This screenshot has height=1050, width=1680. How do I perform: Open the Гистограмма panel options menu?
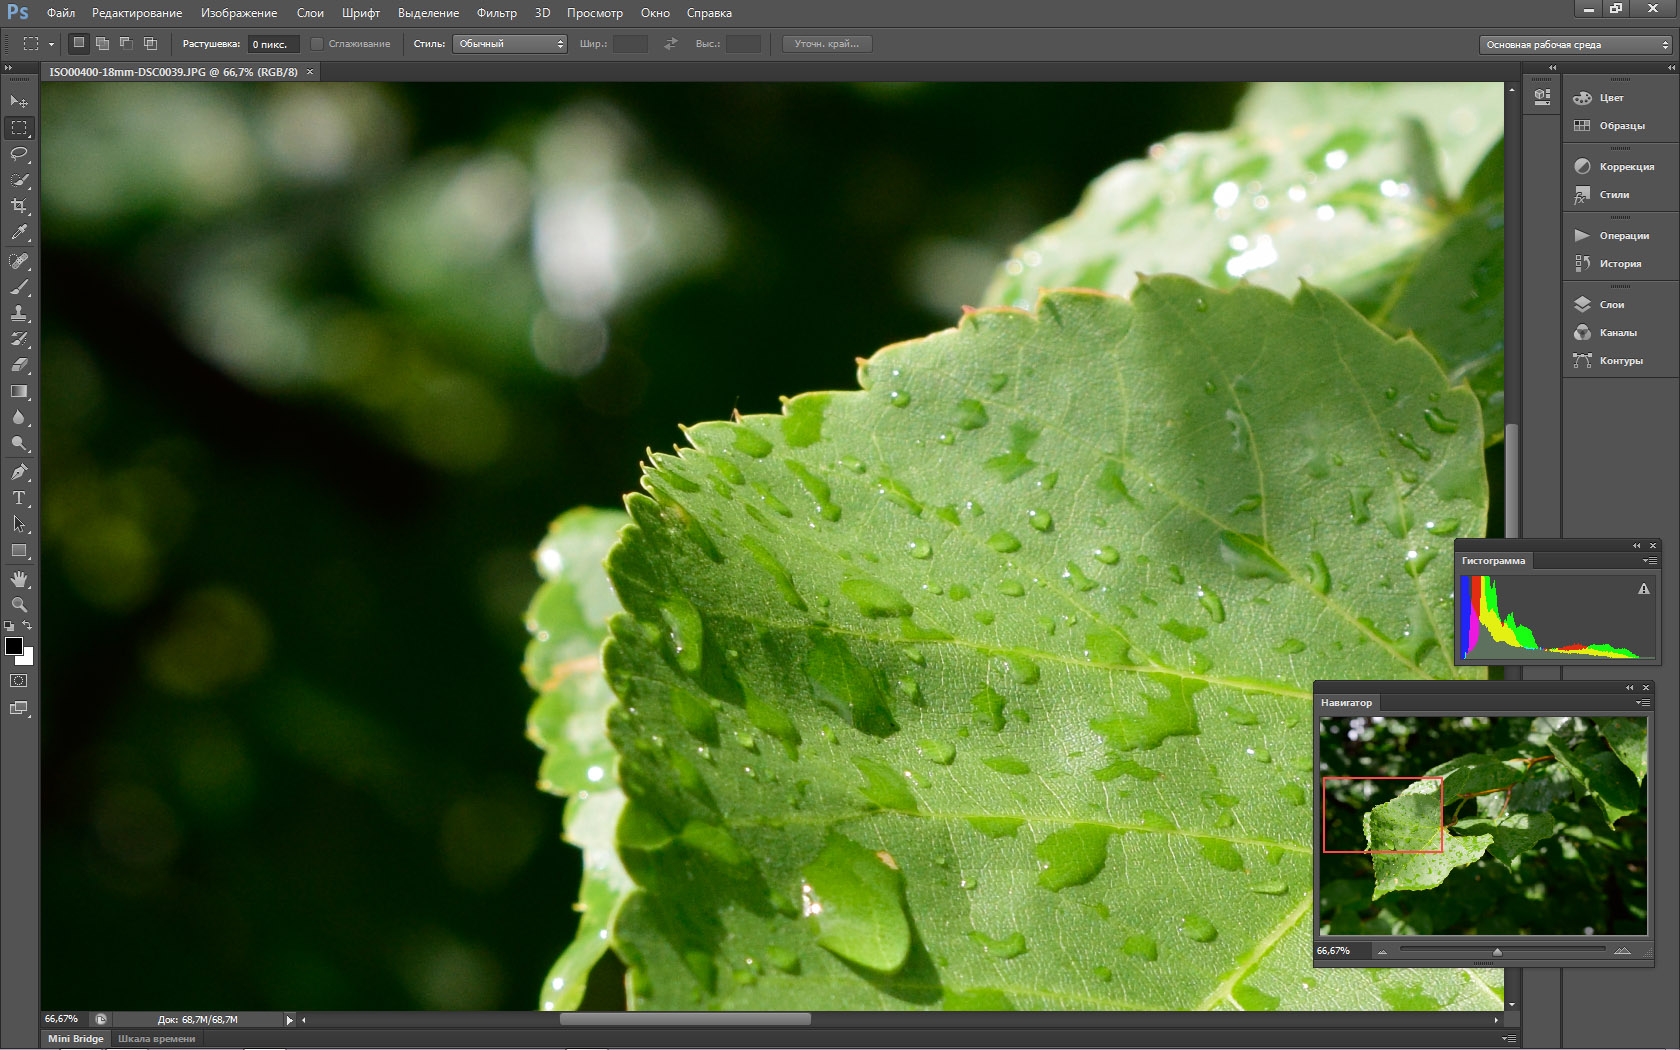coord(1649,561)
